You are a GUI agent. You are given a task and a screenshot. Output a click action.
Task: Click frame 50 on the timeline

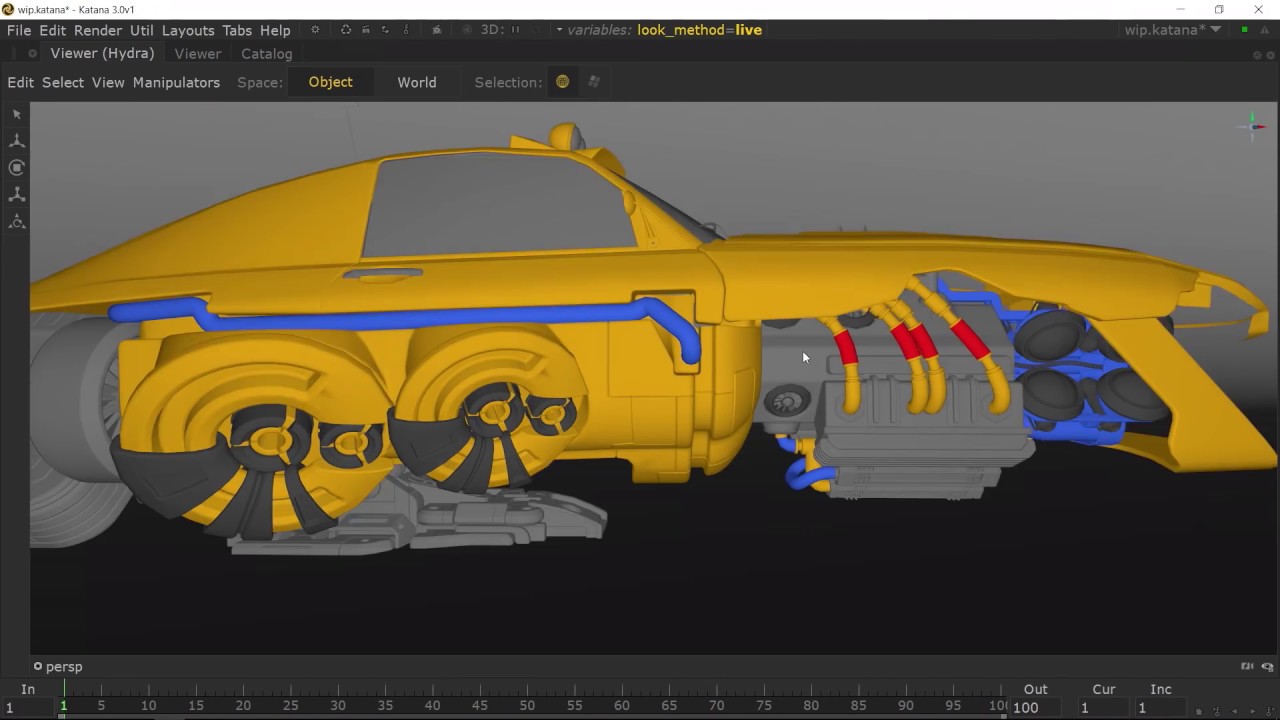click(527, 706)
